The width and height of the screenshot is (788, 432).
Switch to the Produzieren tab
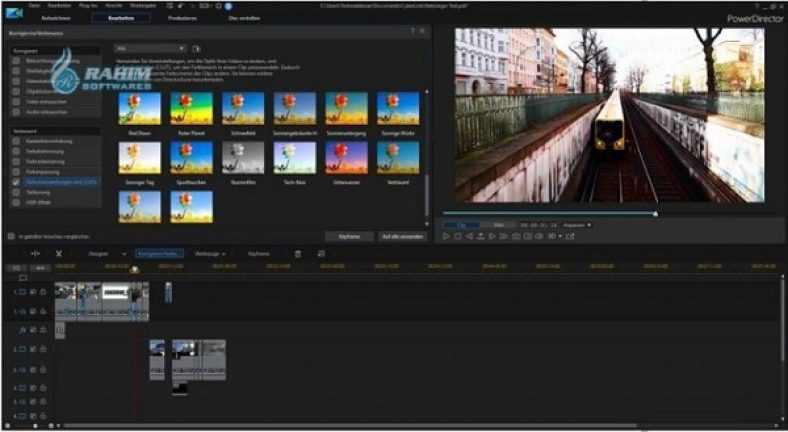(x=181, y=18)
